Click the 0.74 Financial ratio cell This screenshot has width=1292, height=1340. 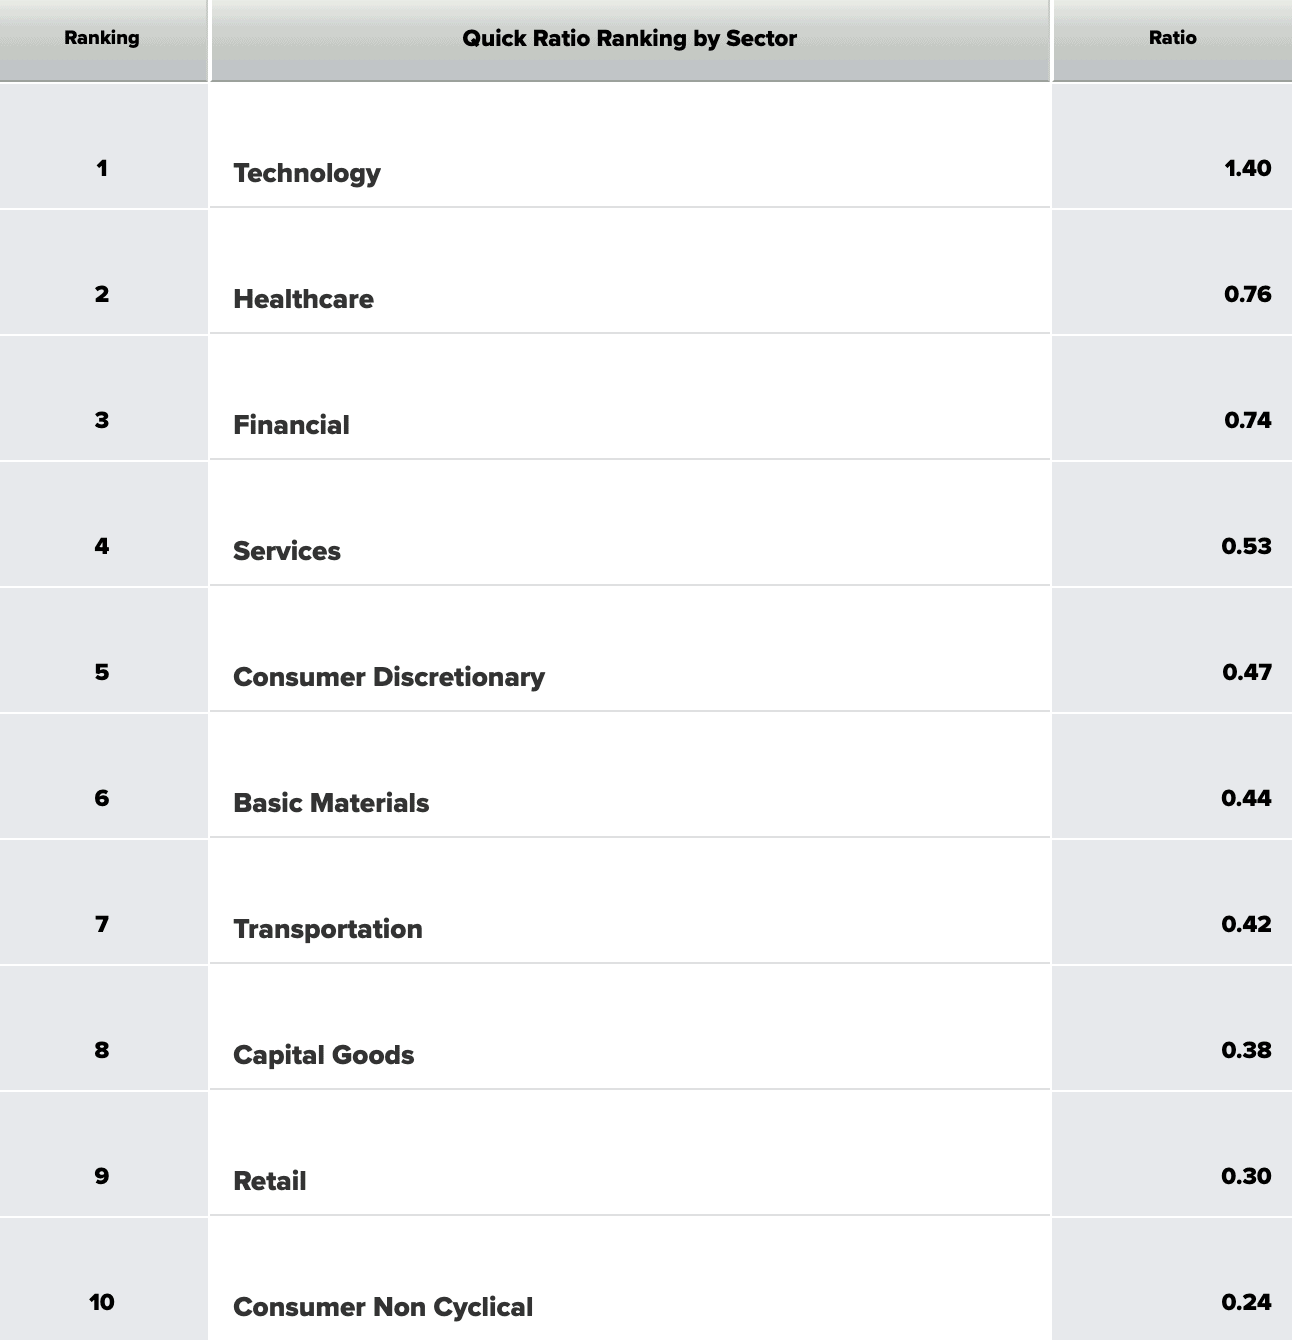1247,420
